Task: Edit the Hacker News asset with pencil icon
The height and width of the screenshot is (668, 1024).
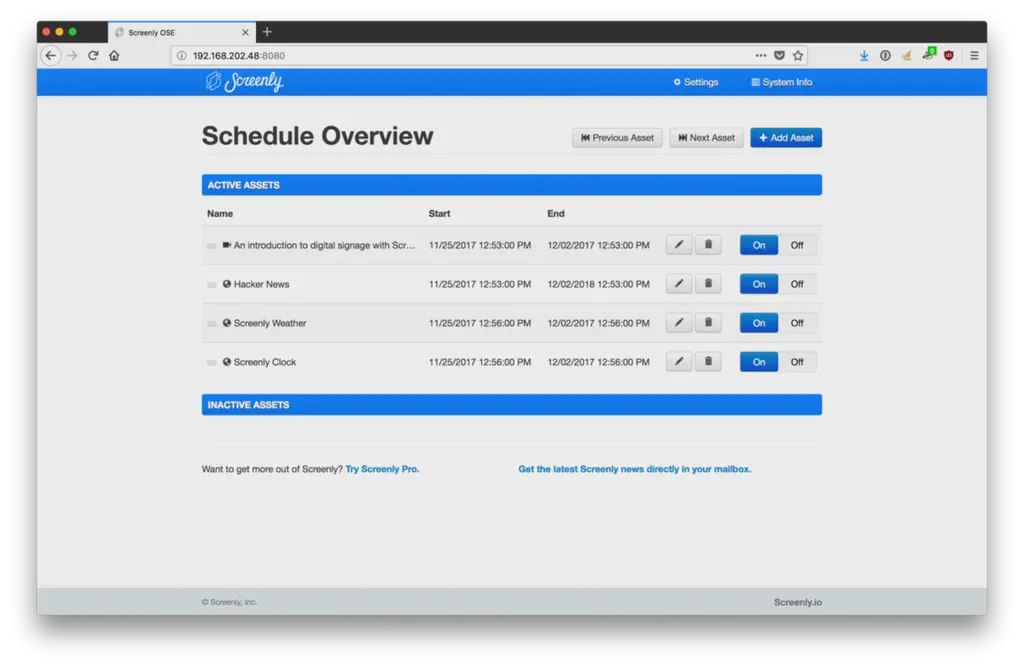Action: coord(678,283)
